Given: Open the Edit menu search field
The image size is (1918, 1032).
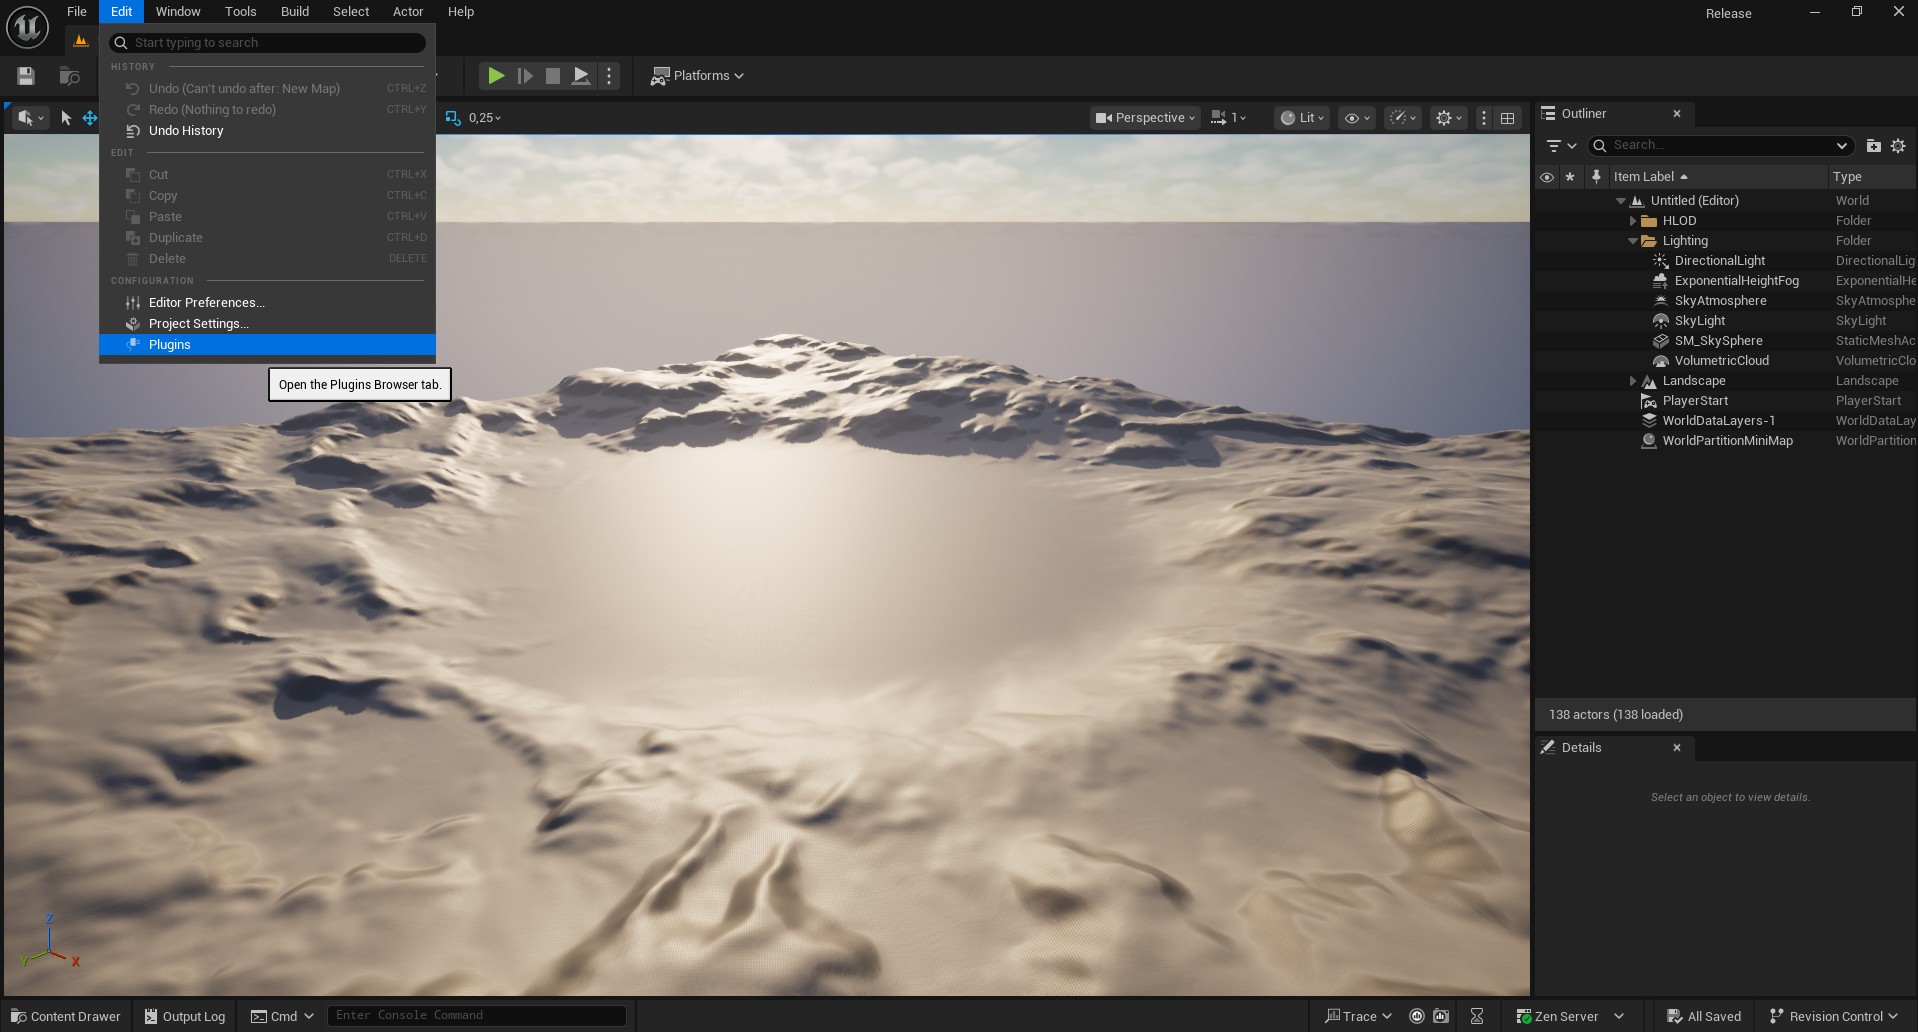Looking at the screenshot, I should pyautogui.click(x=267, y=43).
